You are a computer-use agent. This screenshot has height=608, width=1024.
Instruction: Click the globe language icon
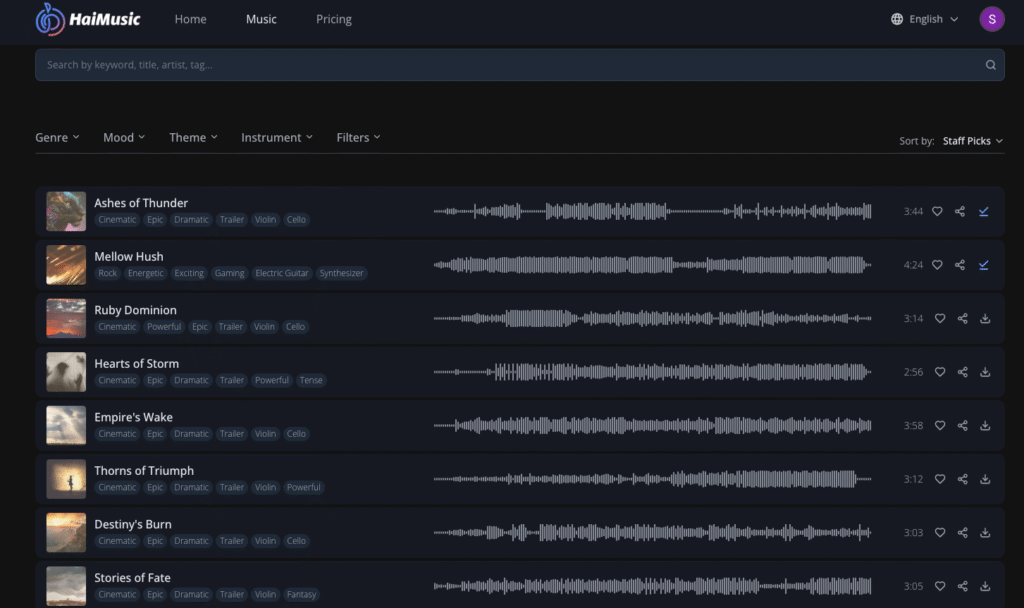point(897,19)
